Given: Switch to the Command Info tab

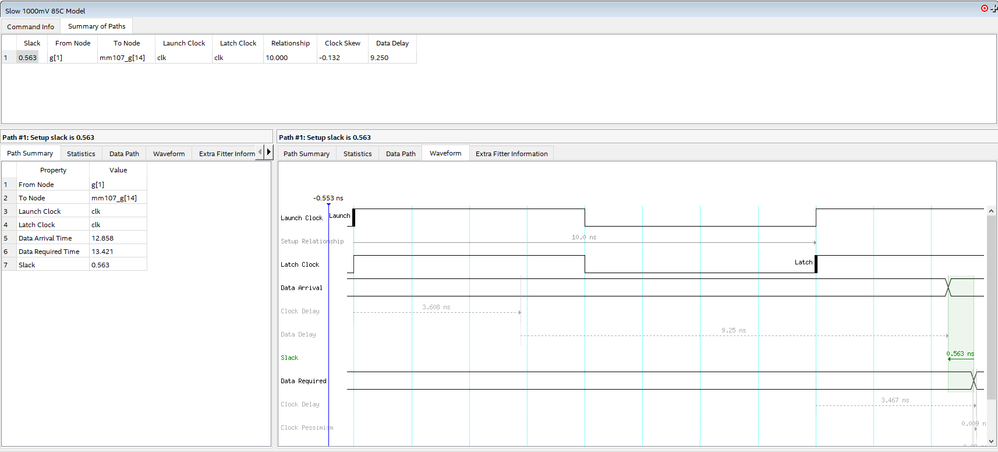Looking at the screenshot, I should click(30, 25).
